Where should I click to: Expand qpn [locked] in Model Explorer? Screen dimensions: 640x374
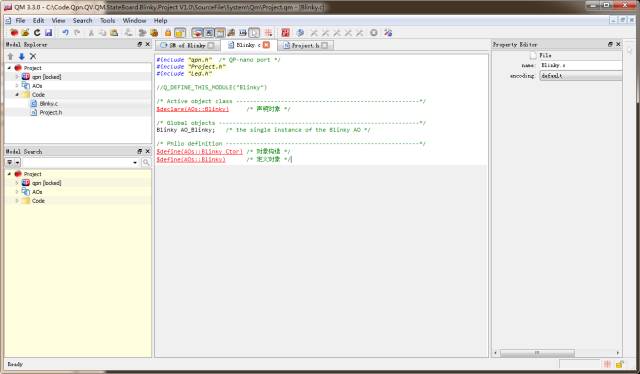(x=17, y=77)
